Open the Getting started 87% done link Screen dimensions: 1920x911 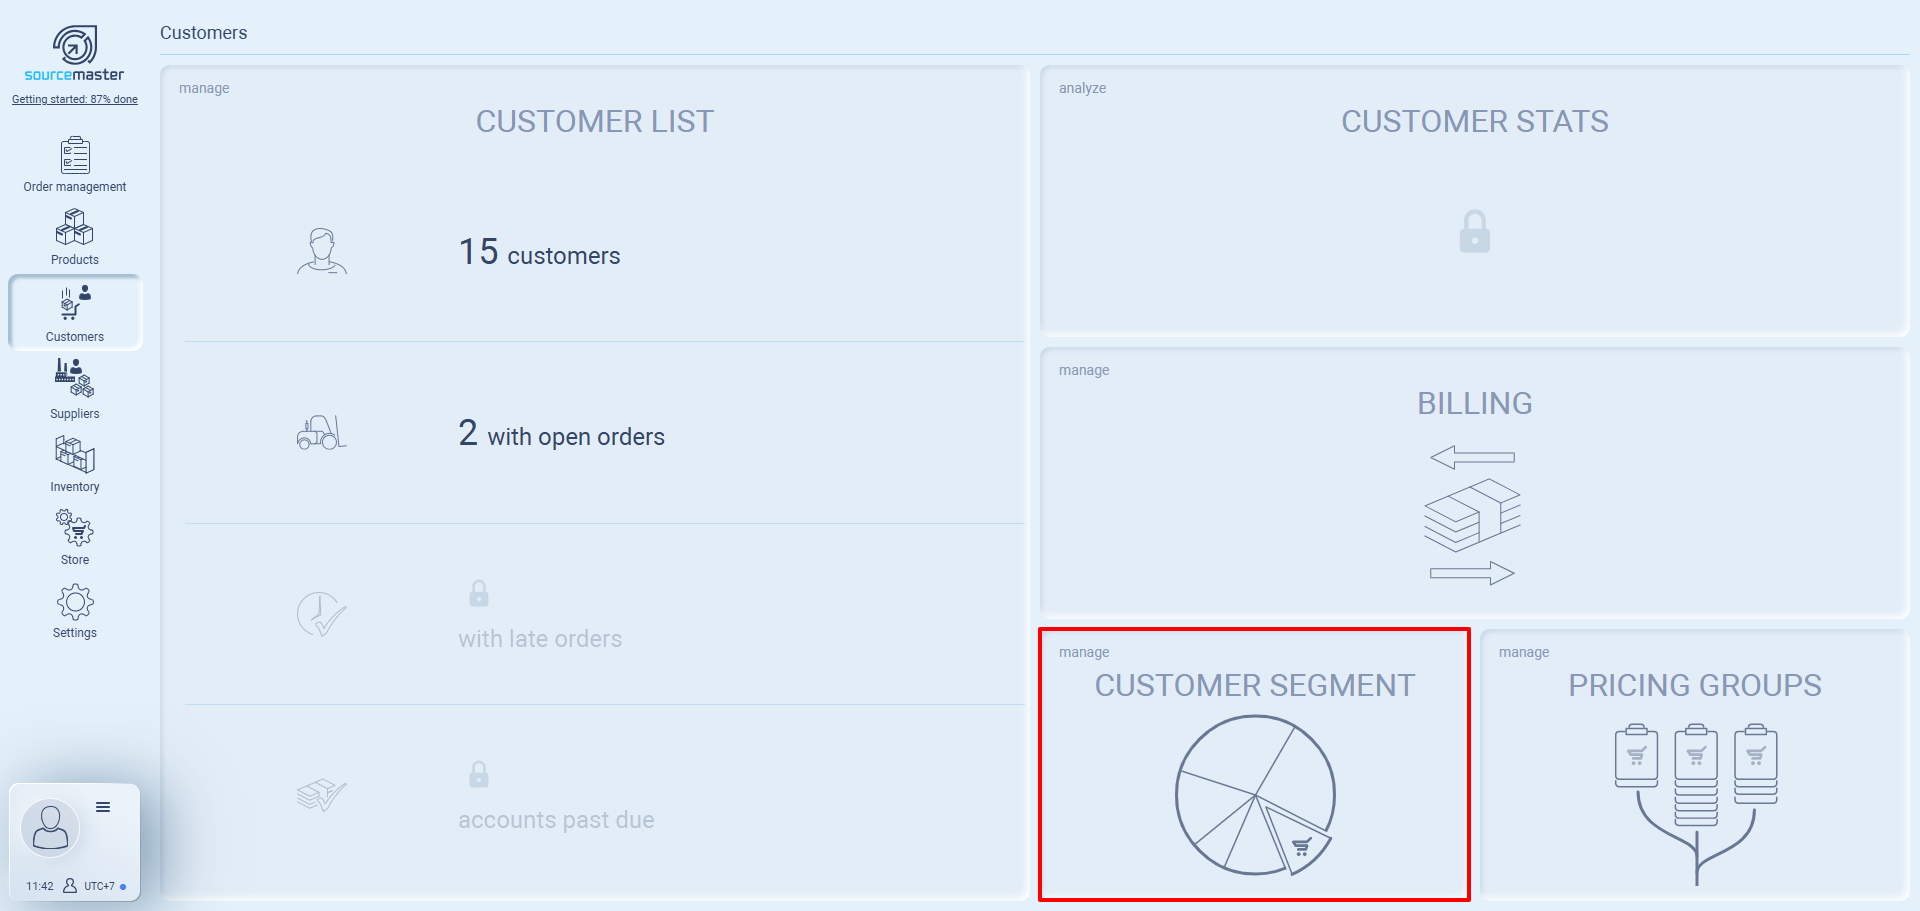(x=75, y=99)
